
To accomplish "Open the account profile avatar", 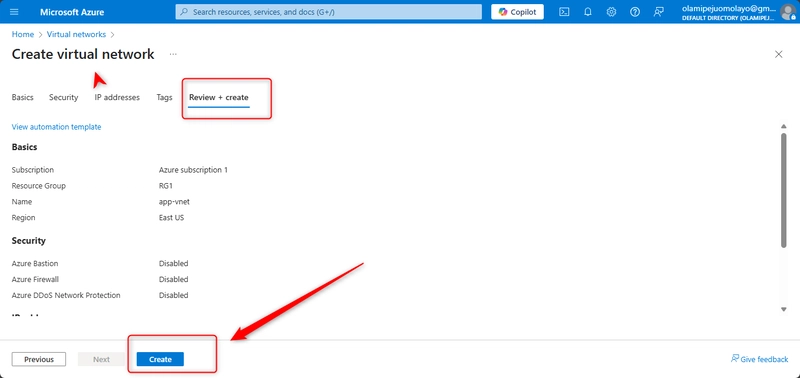I will pos(788,12).
